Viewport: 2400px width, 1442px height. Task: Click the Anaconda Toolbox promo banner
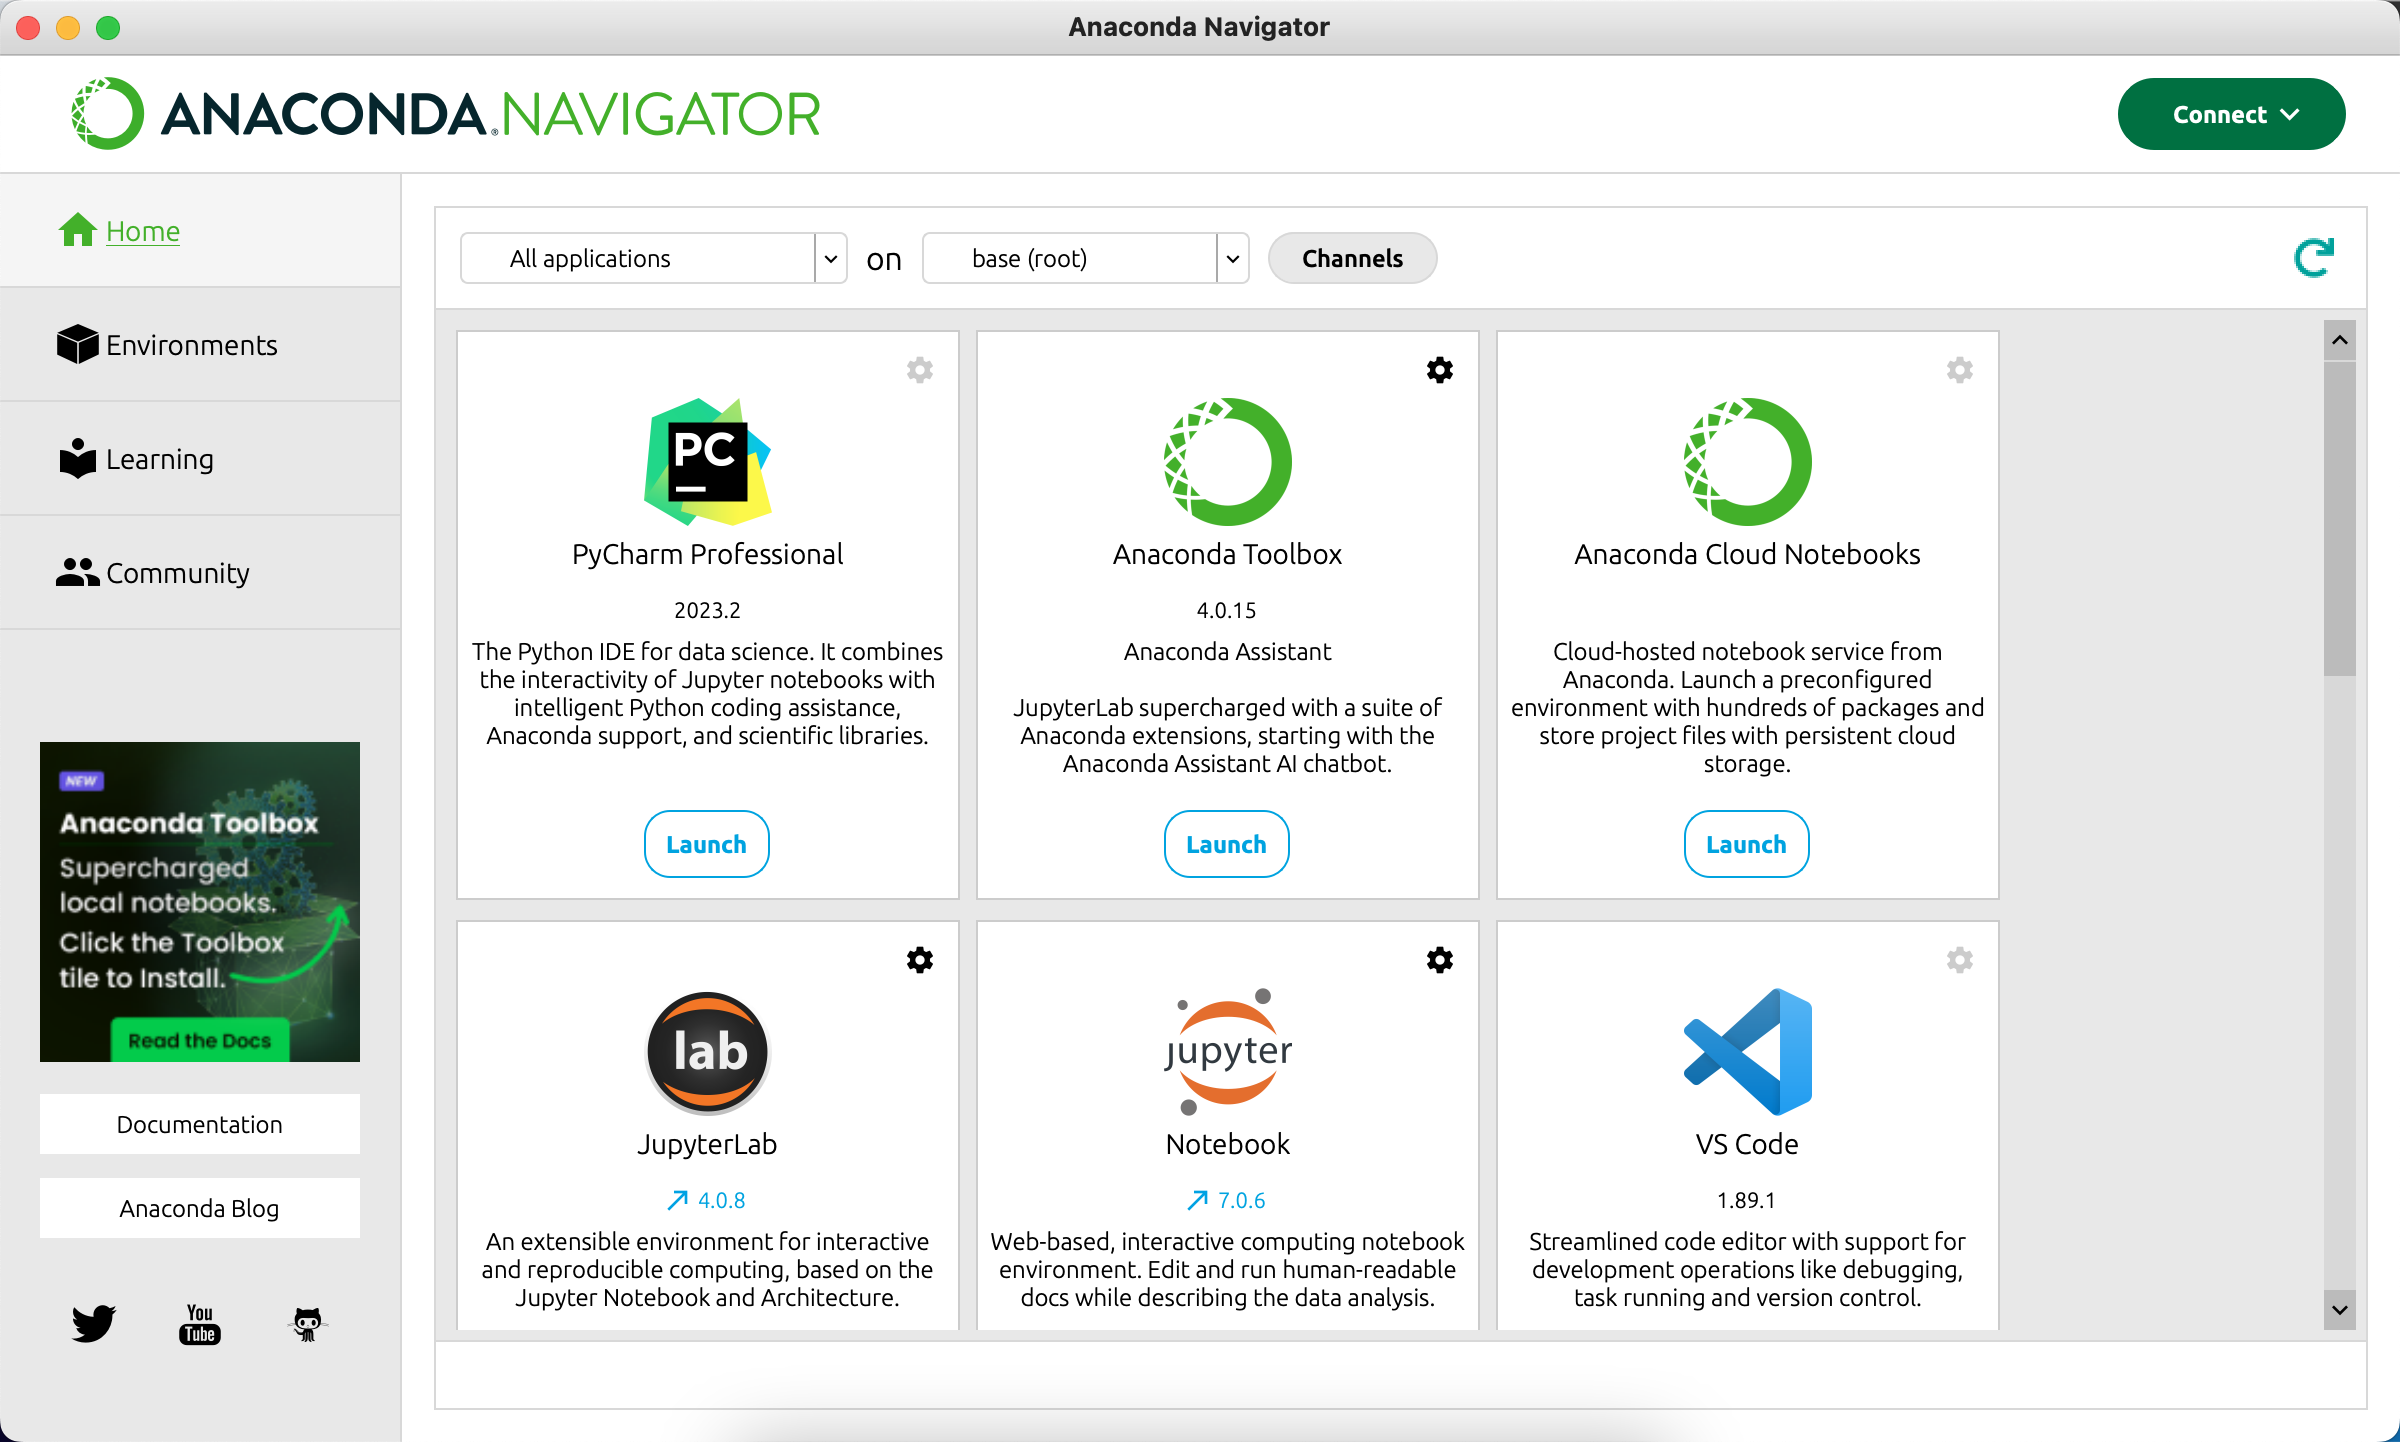pos(200,901)
